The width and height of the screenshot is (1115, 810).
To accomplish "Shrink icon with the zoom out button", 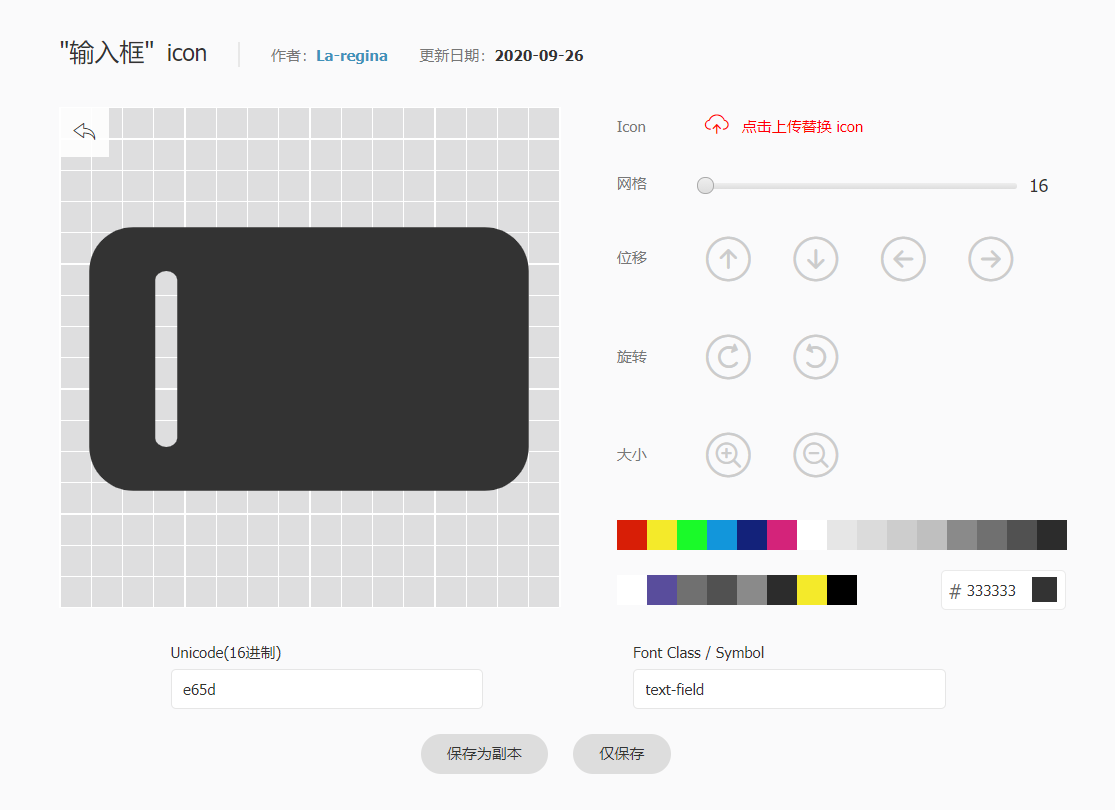I will [815, 455].
